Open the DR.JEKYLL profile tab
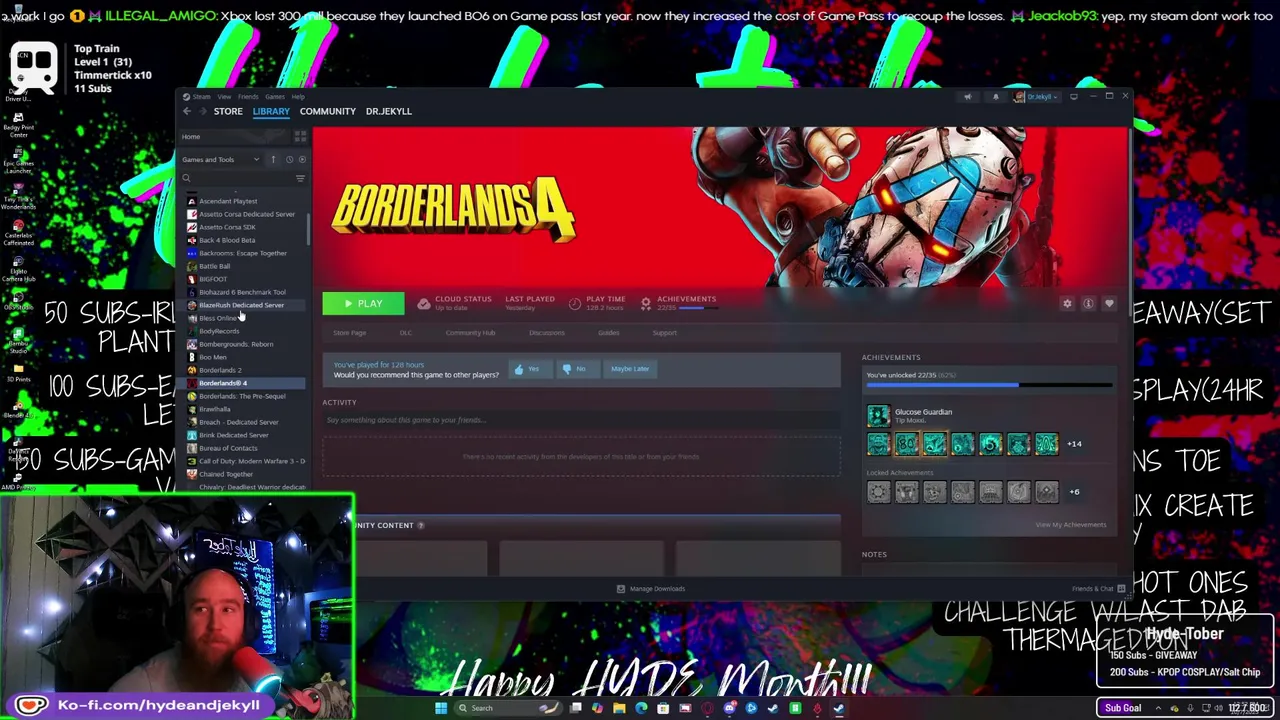Image resolution: width=1280 pixels, height=720 pixels. tap(389, 111)
